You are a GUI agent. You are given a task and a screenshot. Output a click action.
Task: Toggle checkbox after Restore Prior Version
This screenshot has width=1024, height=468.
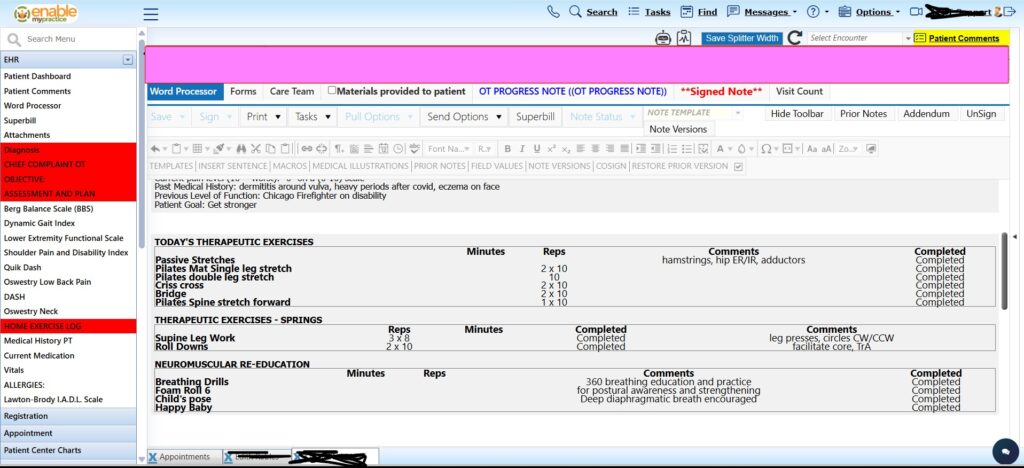(x=738, y=166)
